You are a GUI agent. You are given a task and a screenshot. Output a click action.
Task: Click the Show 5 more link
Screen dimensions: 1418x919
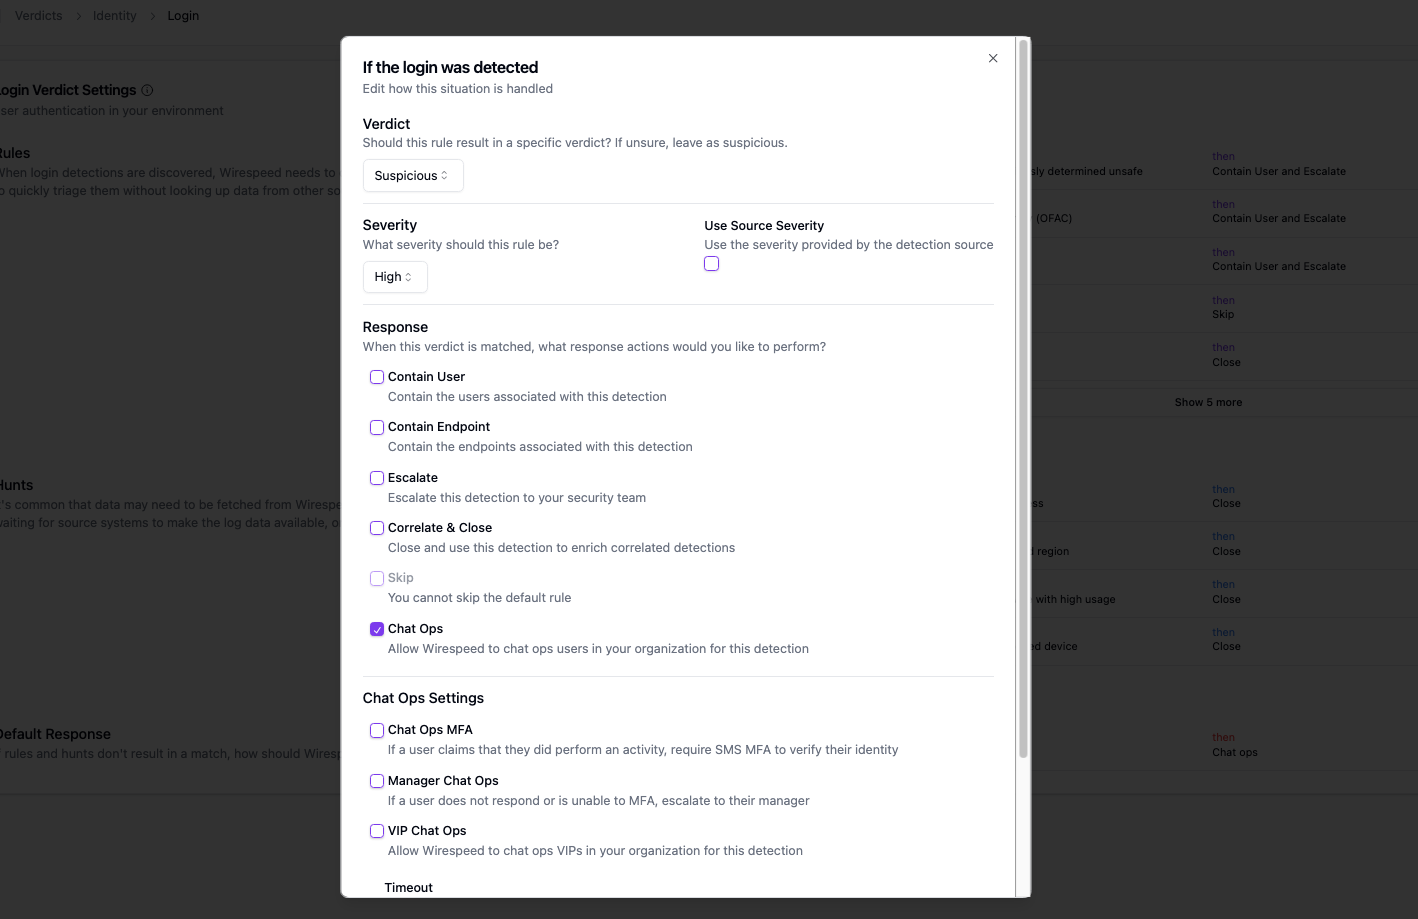coord(1208,402)
